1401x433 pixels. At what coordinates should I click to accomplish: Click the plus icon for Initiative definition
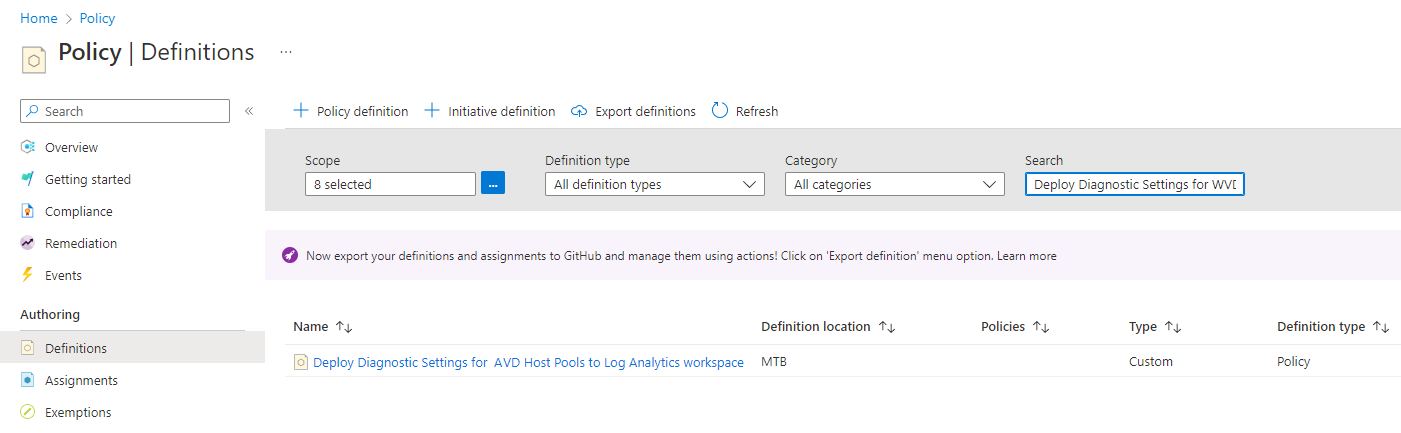[432, 111]
